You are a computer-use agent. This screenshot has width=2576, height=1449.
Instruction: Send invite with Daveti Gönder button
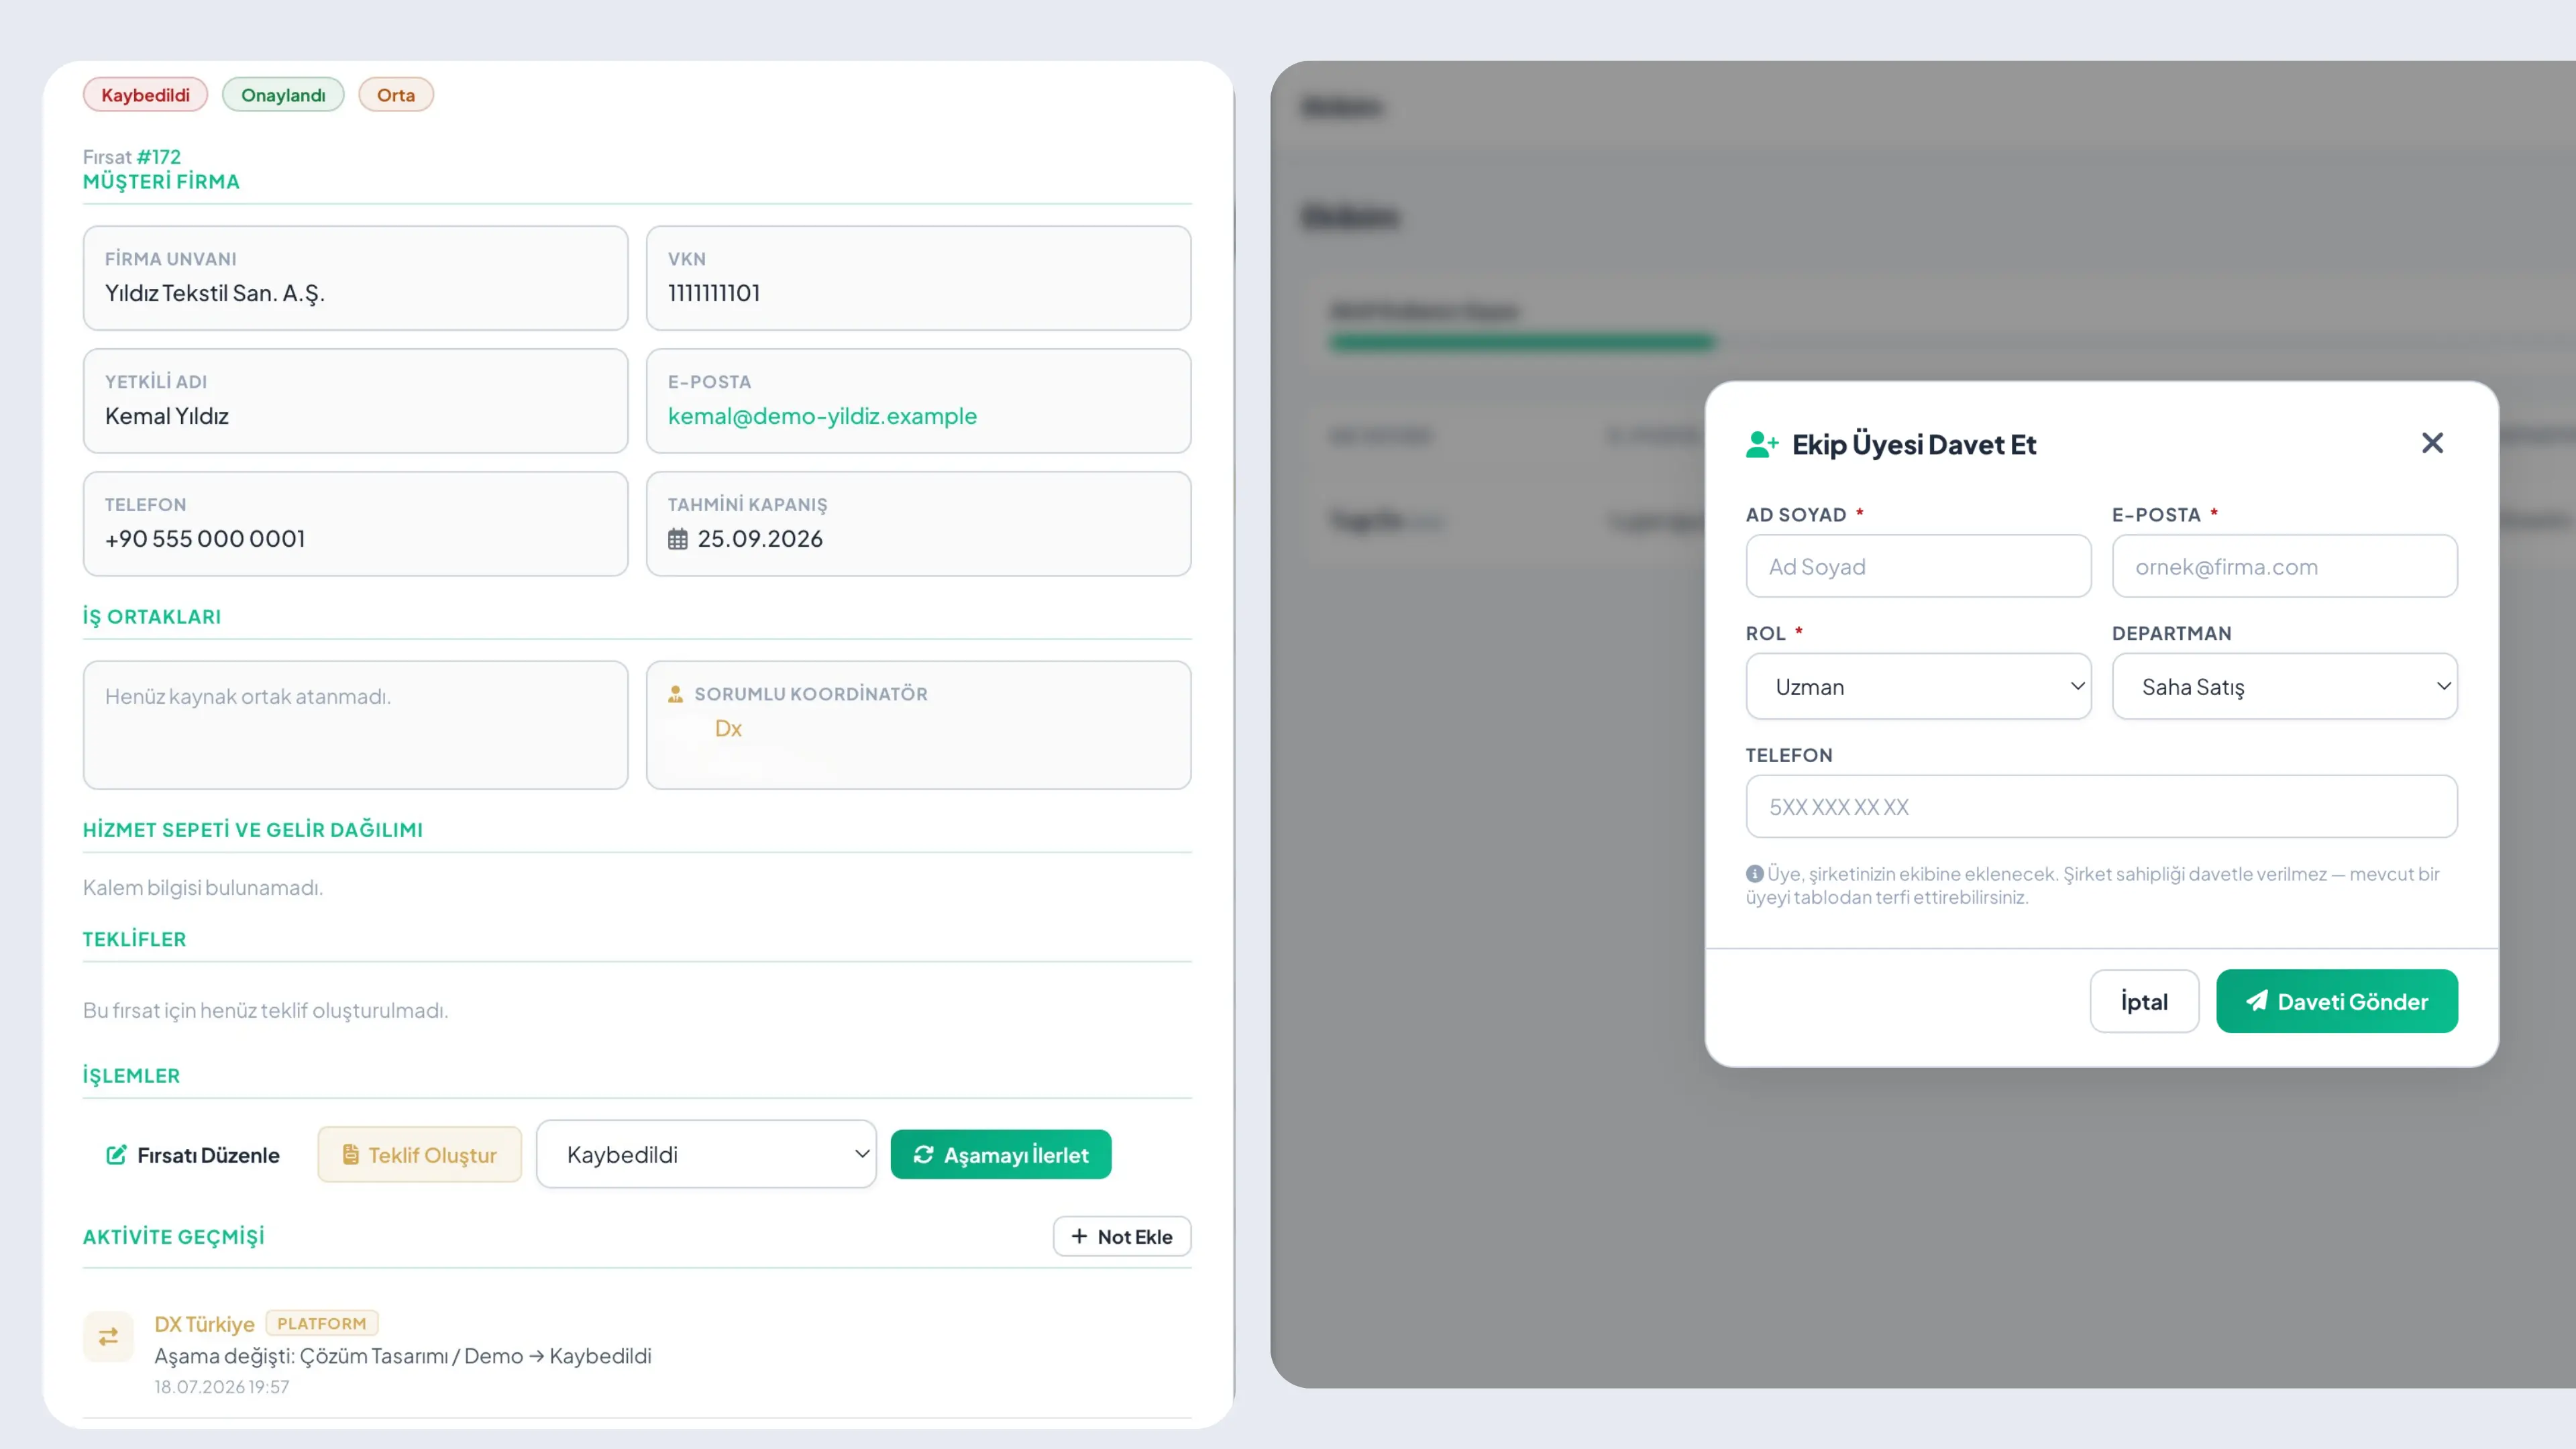2336,1001
